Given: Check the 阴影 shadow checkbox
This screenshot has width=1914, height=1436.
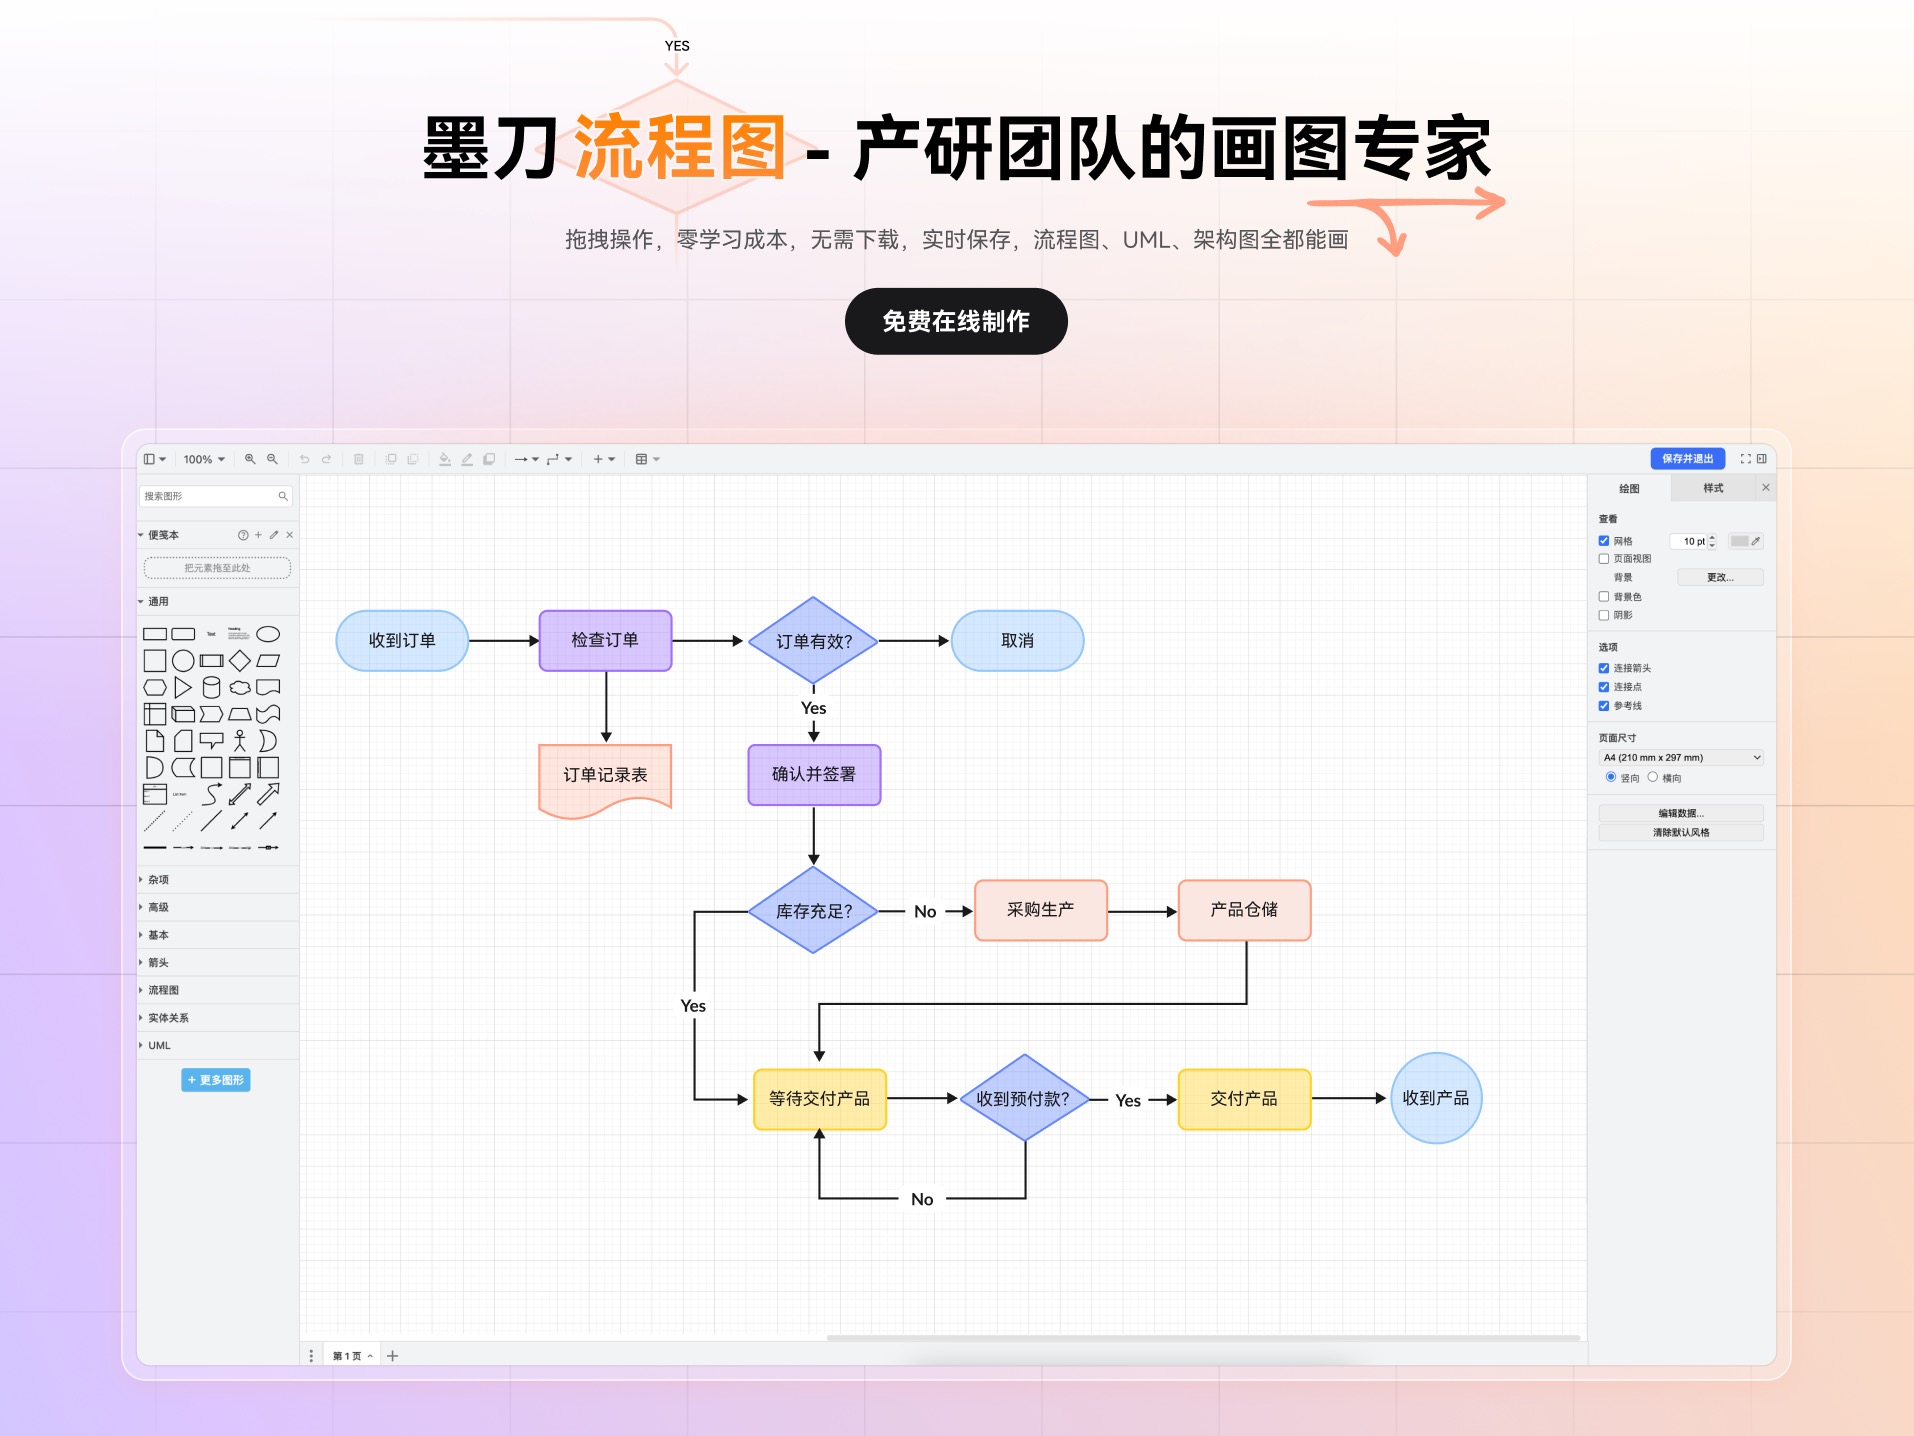Looking at the screenshot, I should [x=1604, y=615].
